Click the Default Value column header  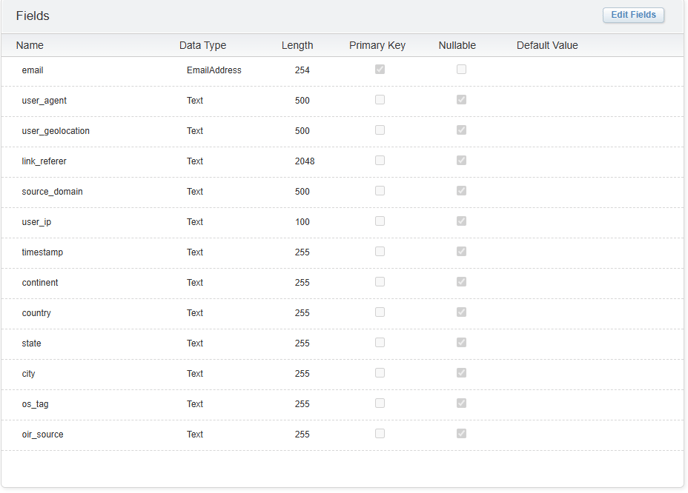pyautogui.click(x=547, y=46)
